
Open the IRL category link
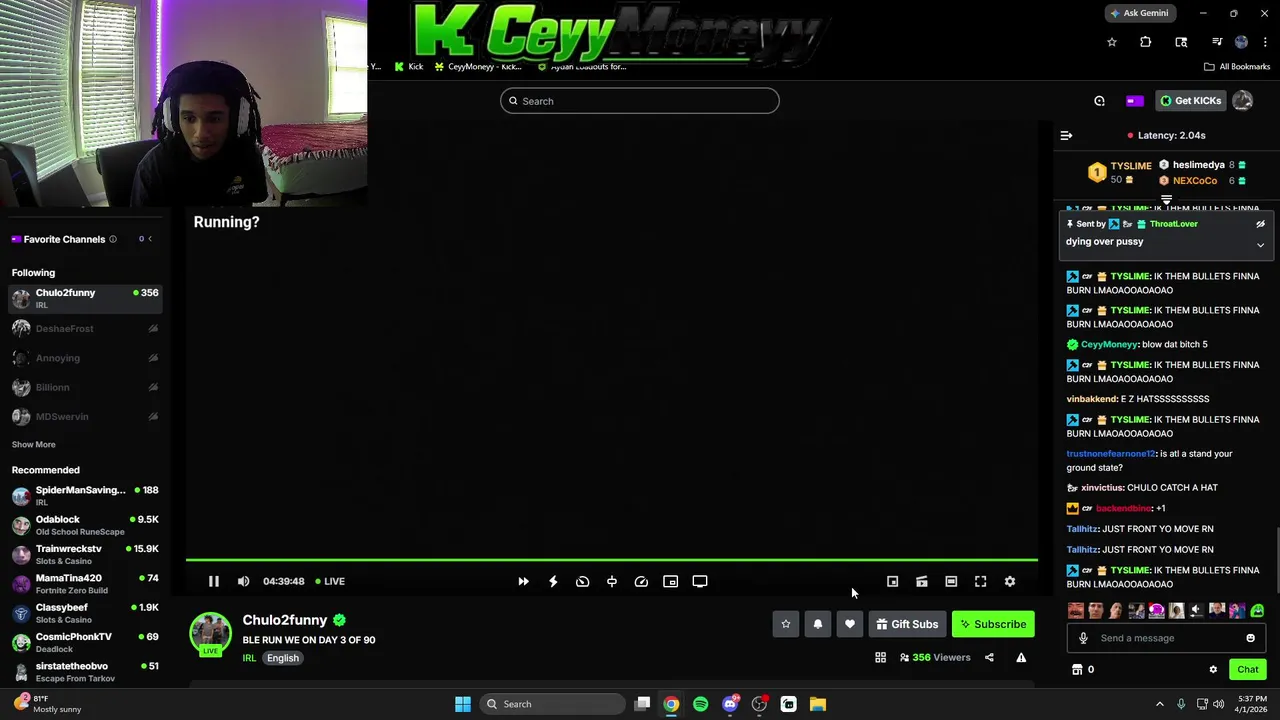[x=249, y=658]
